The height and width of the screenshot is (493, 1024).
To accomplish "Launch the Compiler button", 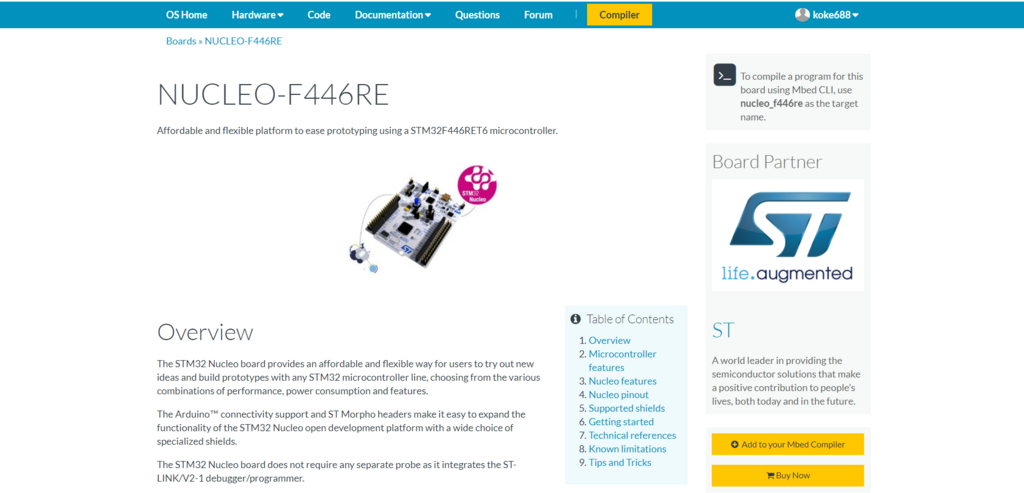I will [x=619, y=14].
